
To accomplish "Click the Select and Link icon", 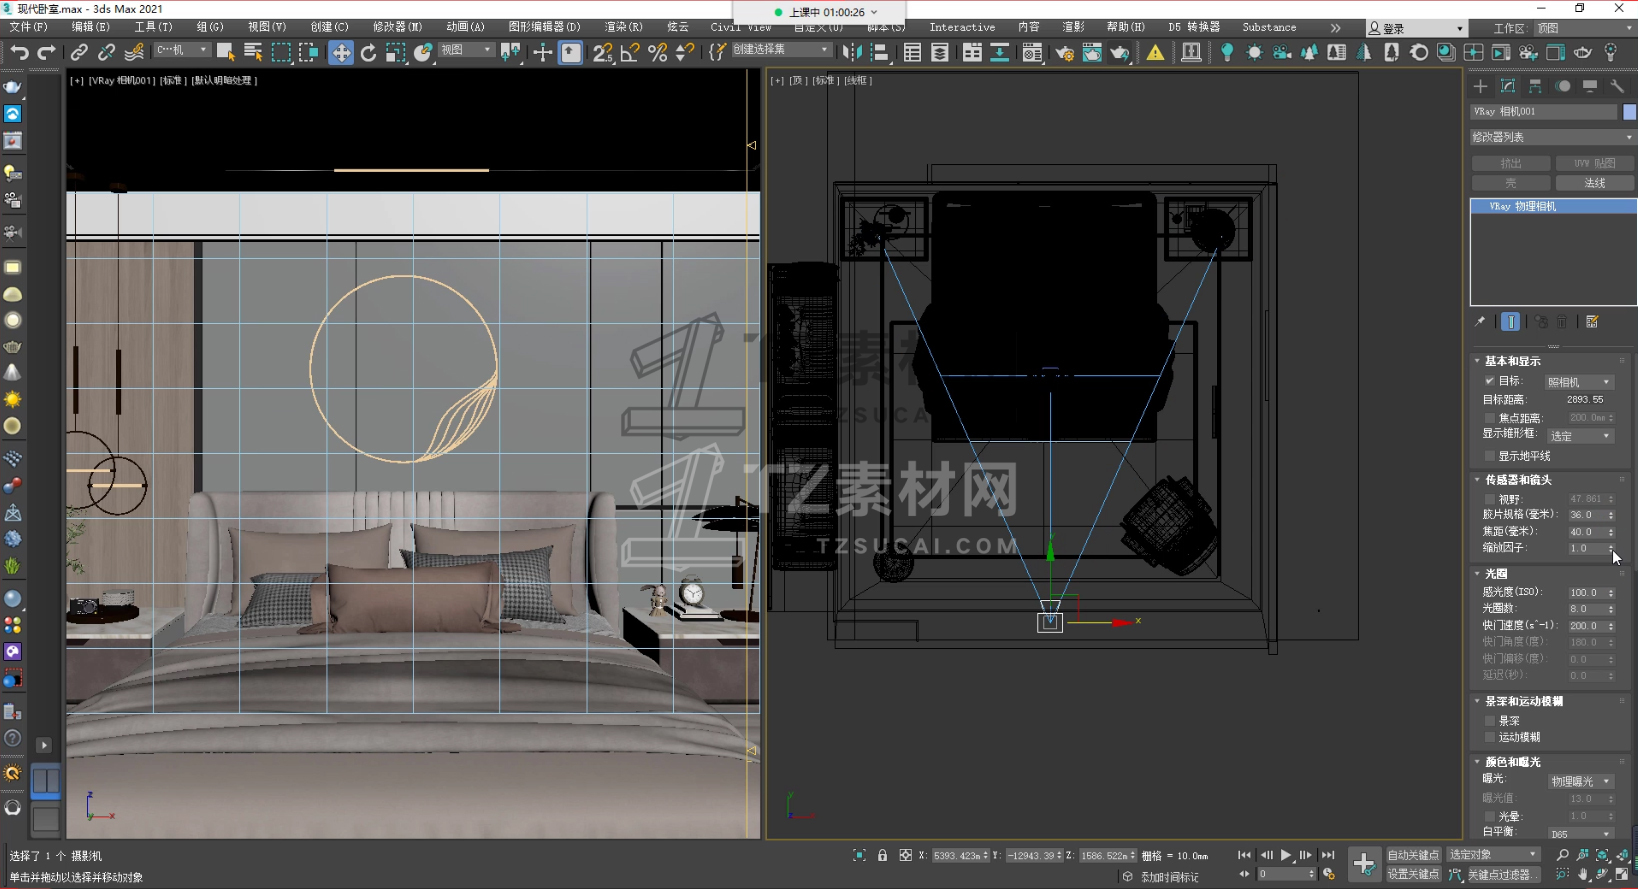I will [79, 53].
